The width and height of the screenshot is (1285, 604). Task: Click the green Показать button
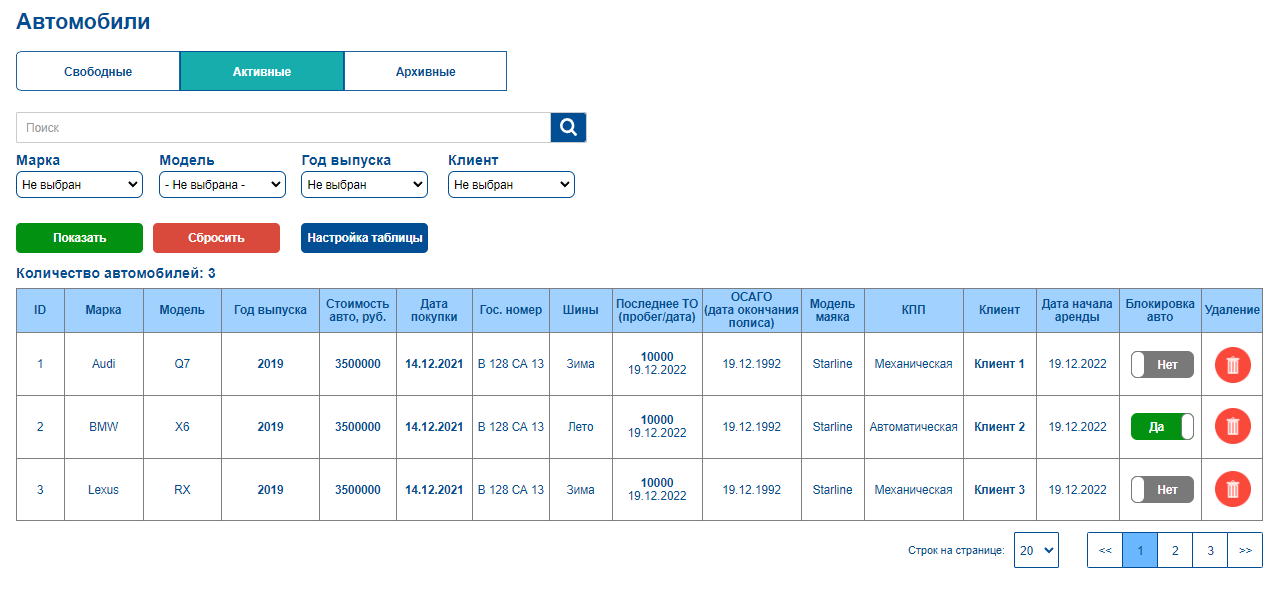79,238
